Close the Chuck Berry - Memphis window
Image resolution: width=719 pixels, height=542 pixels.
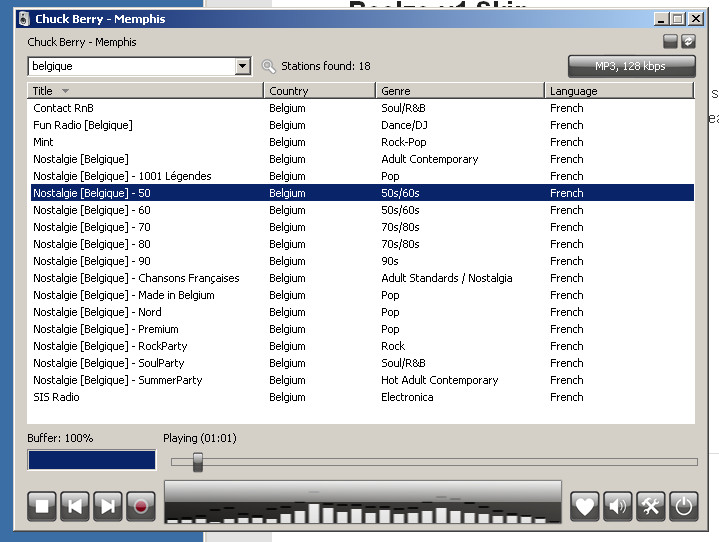(696, 19)
